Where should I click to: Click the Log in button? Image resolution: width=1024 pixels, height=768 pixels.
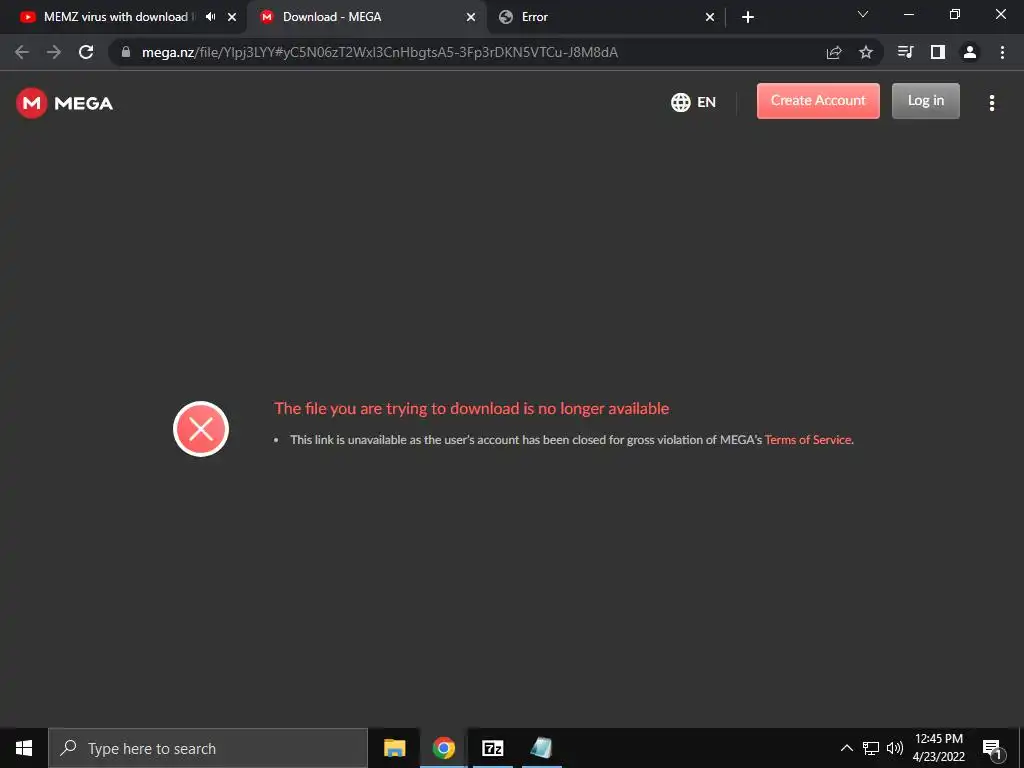pyautogui.click(x=925, y=101)
